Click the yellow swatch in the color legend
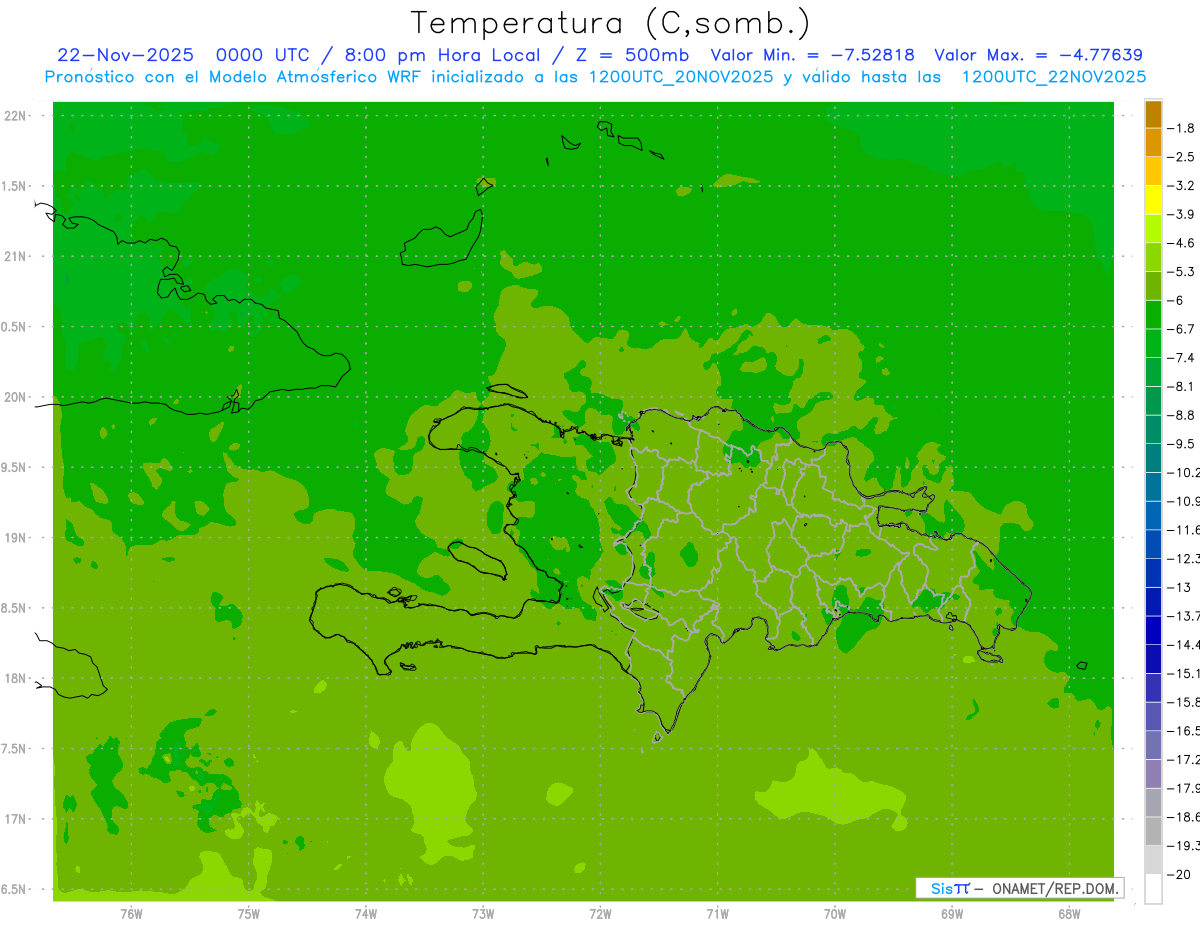 point(1153,199)
